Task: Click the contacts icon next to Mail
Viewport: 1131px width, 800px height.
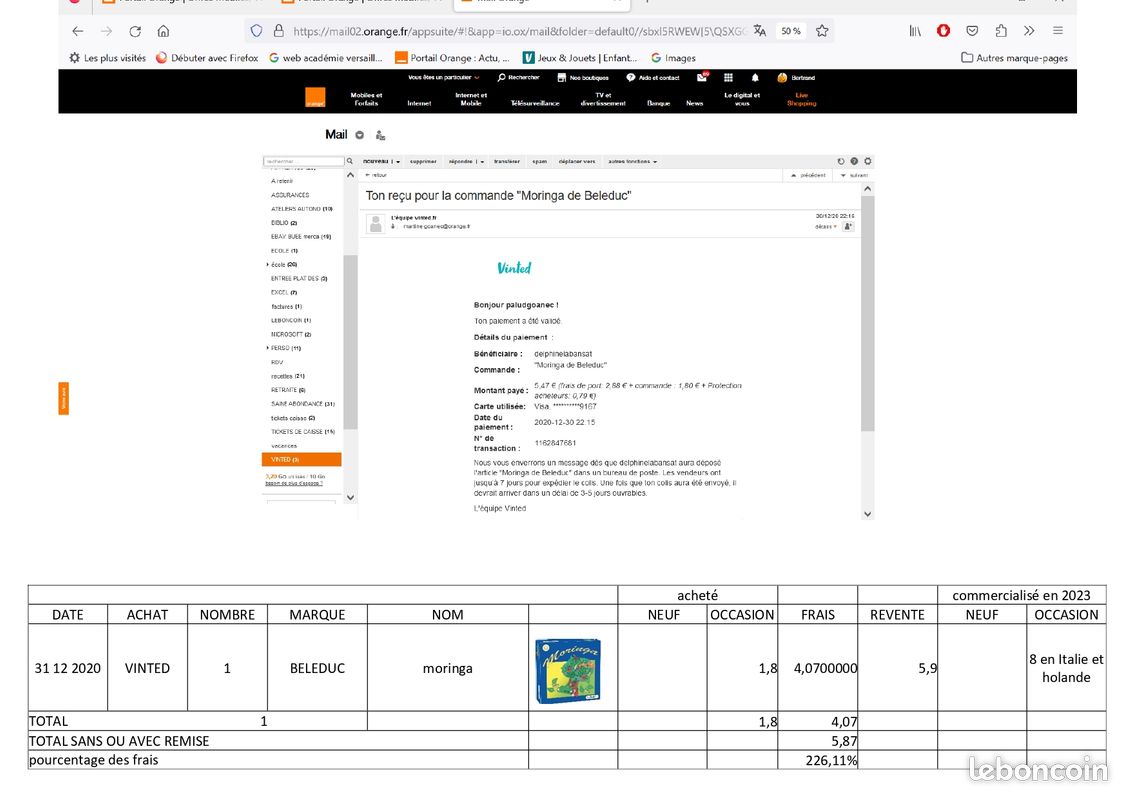Action: [x=380, y=135]
